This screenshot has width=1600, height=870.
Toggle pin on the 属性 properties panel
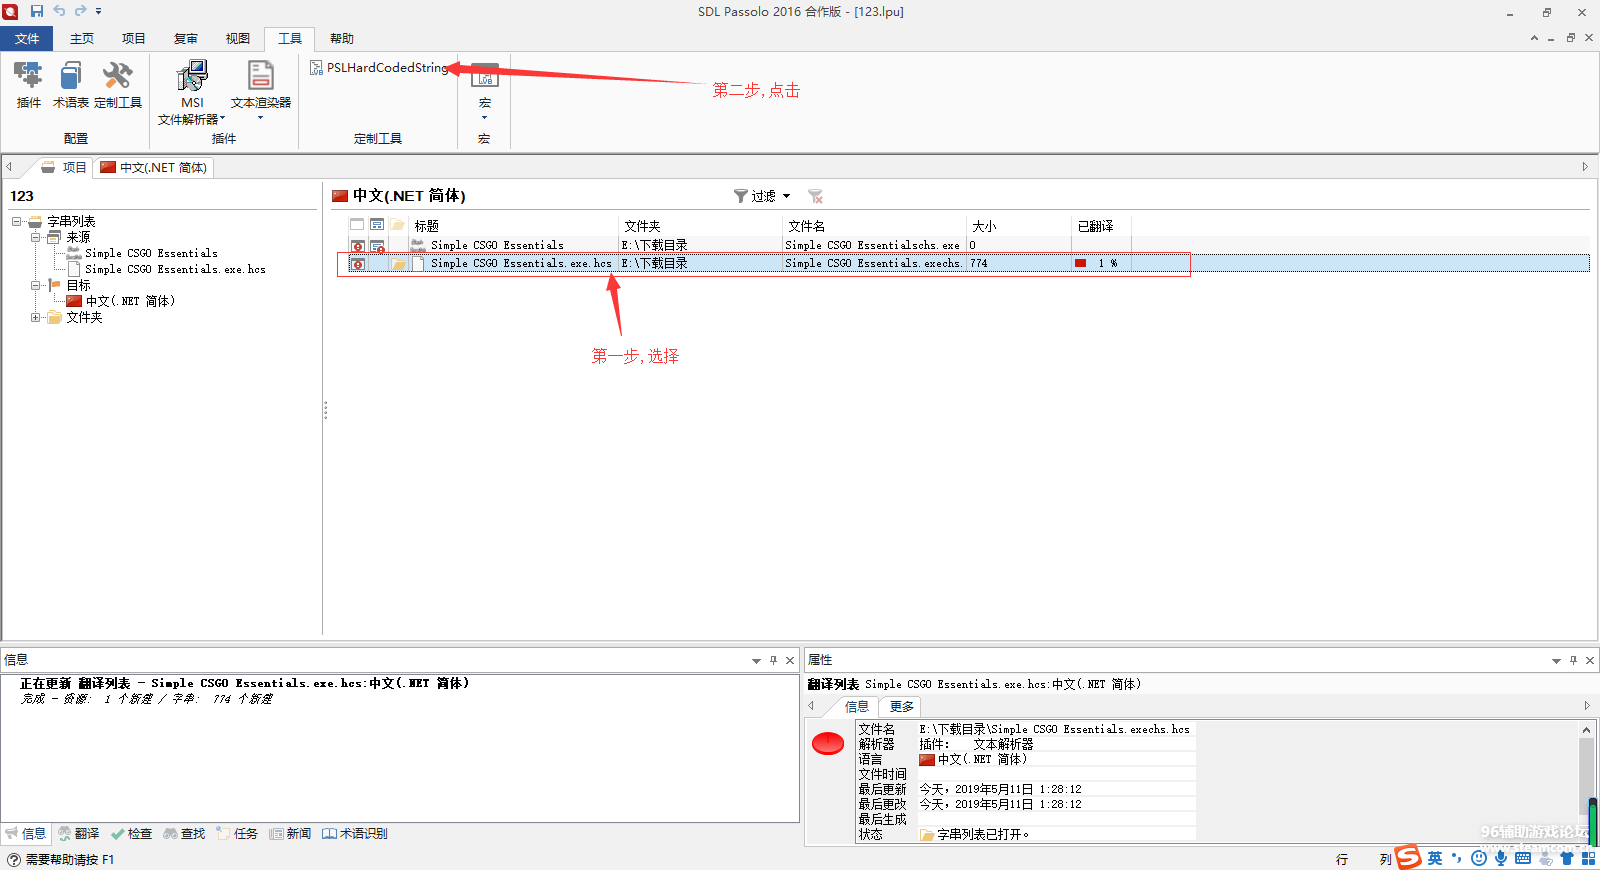[1573, 660]
